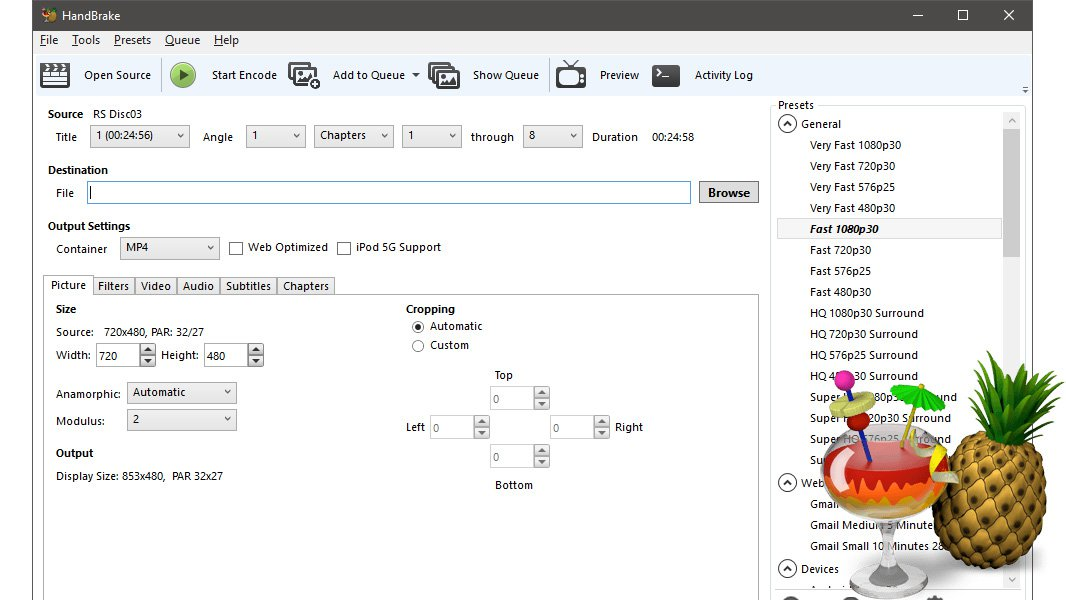The height and width of the screenshot is (600, 1066).
Task: Open the Tools menu
Action: tap(86, 40)
